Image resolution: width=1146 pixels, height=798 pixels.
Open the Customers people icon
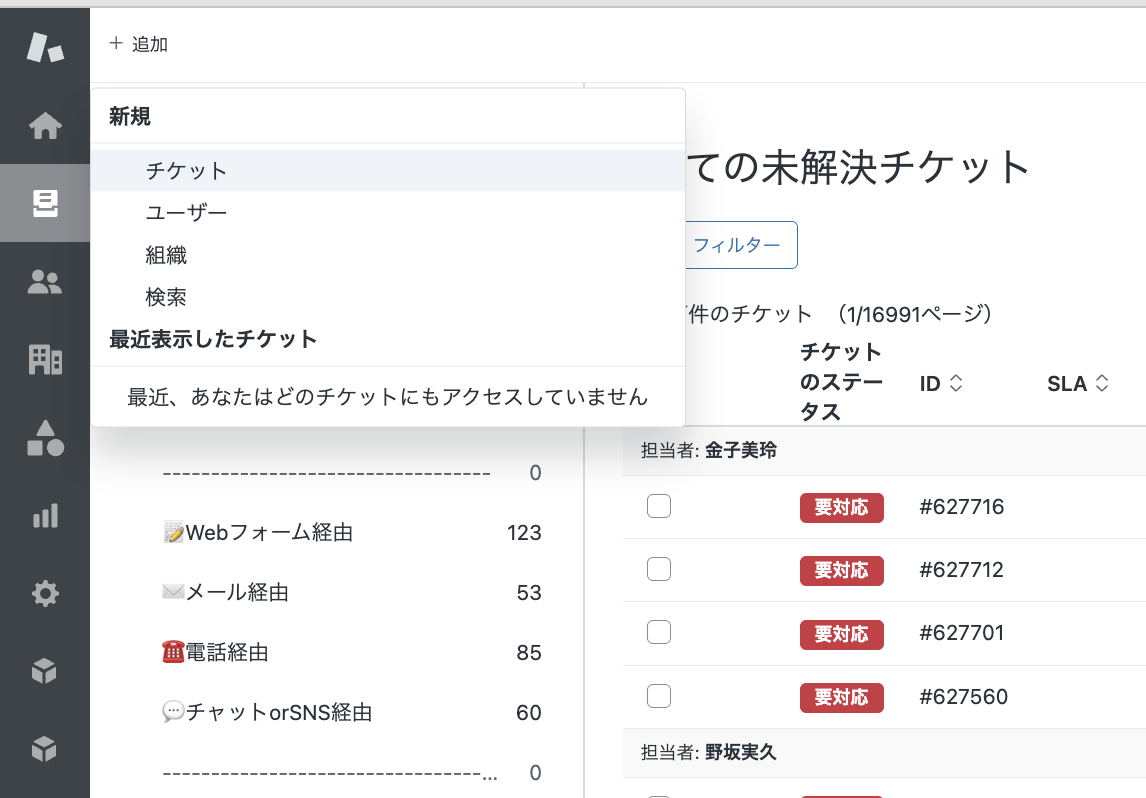(x=45, y=282)
